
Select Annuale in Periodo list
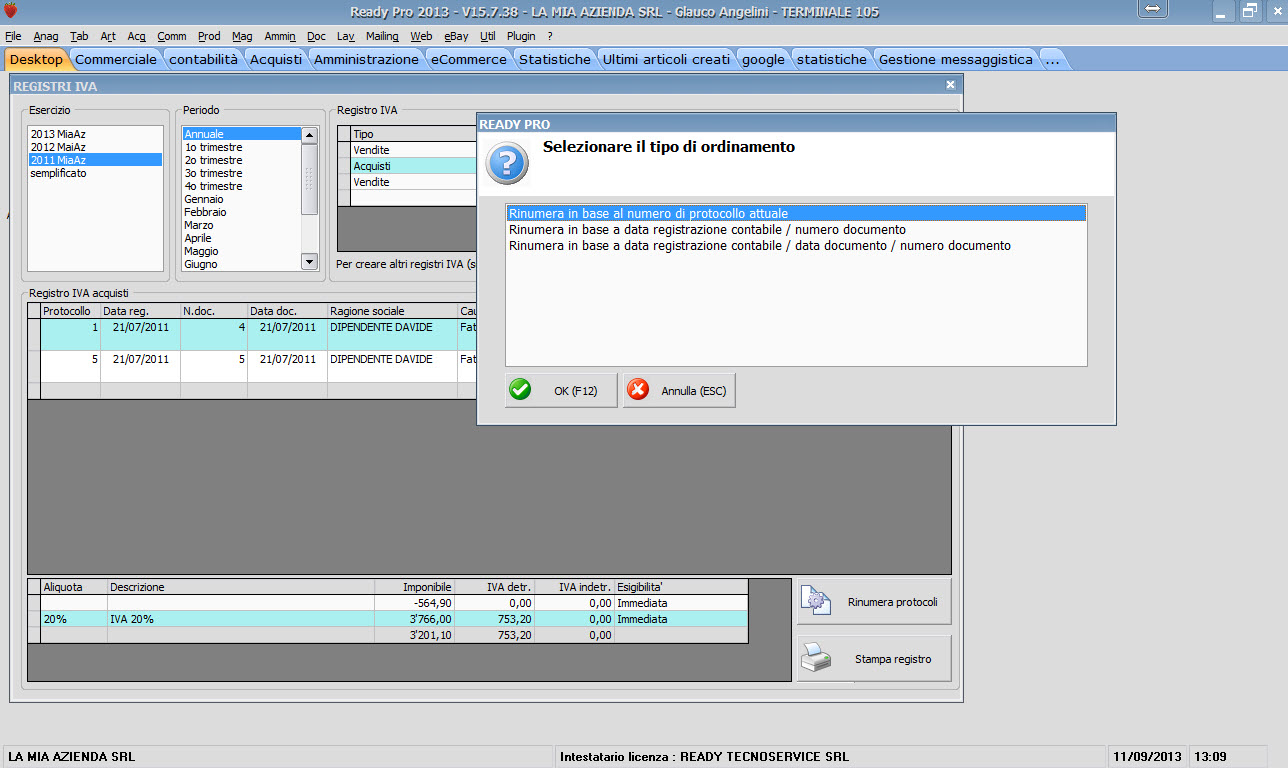click(241, 134)
